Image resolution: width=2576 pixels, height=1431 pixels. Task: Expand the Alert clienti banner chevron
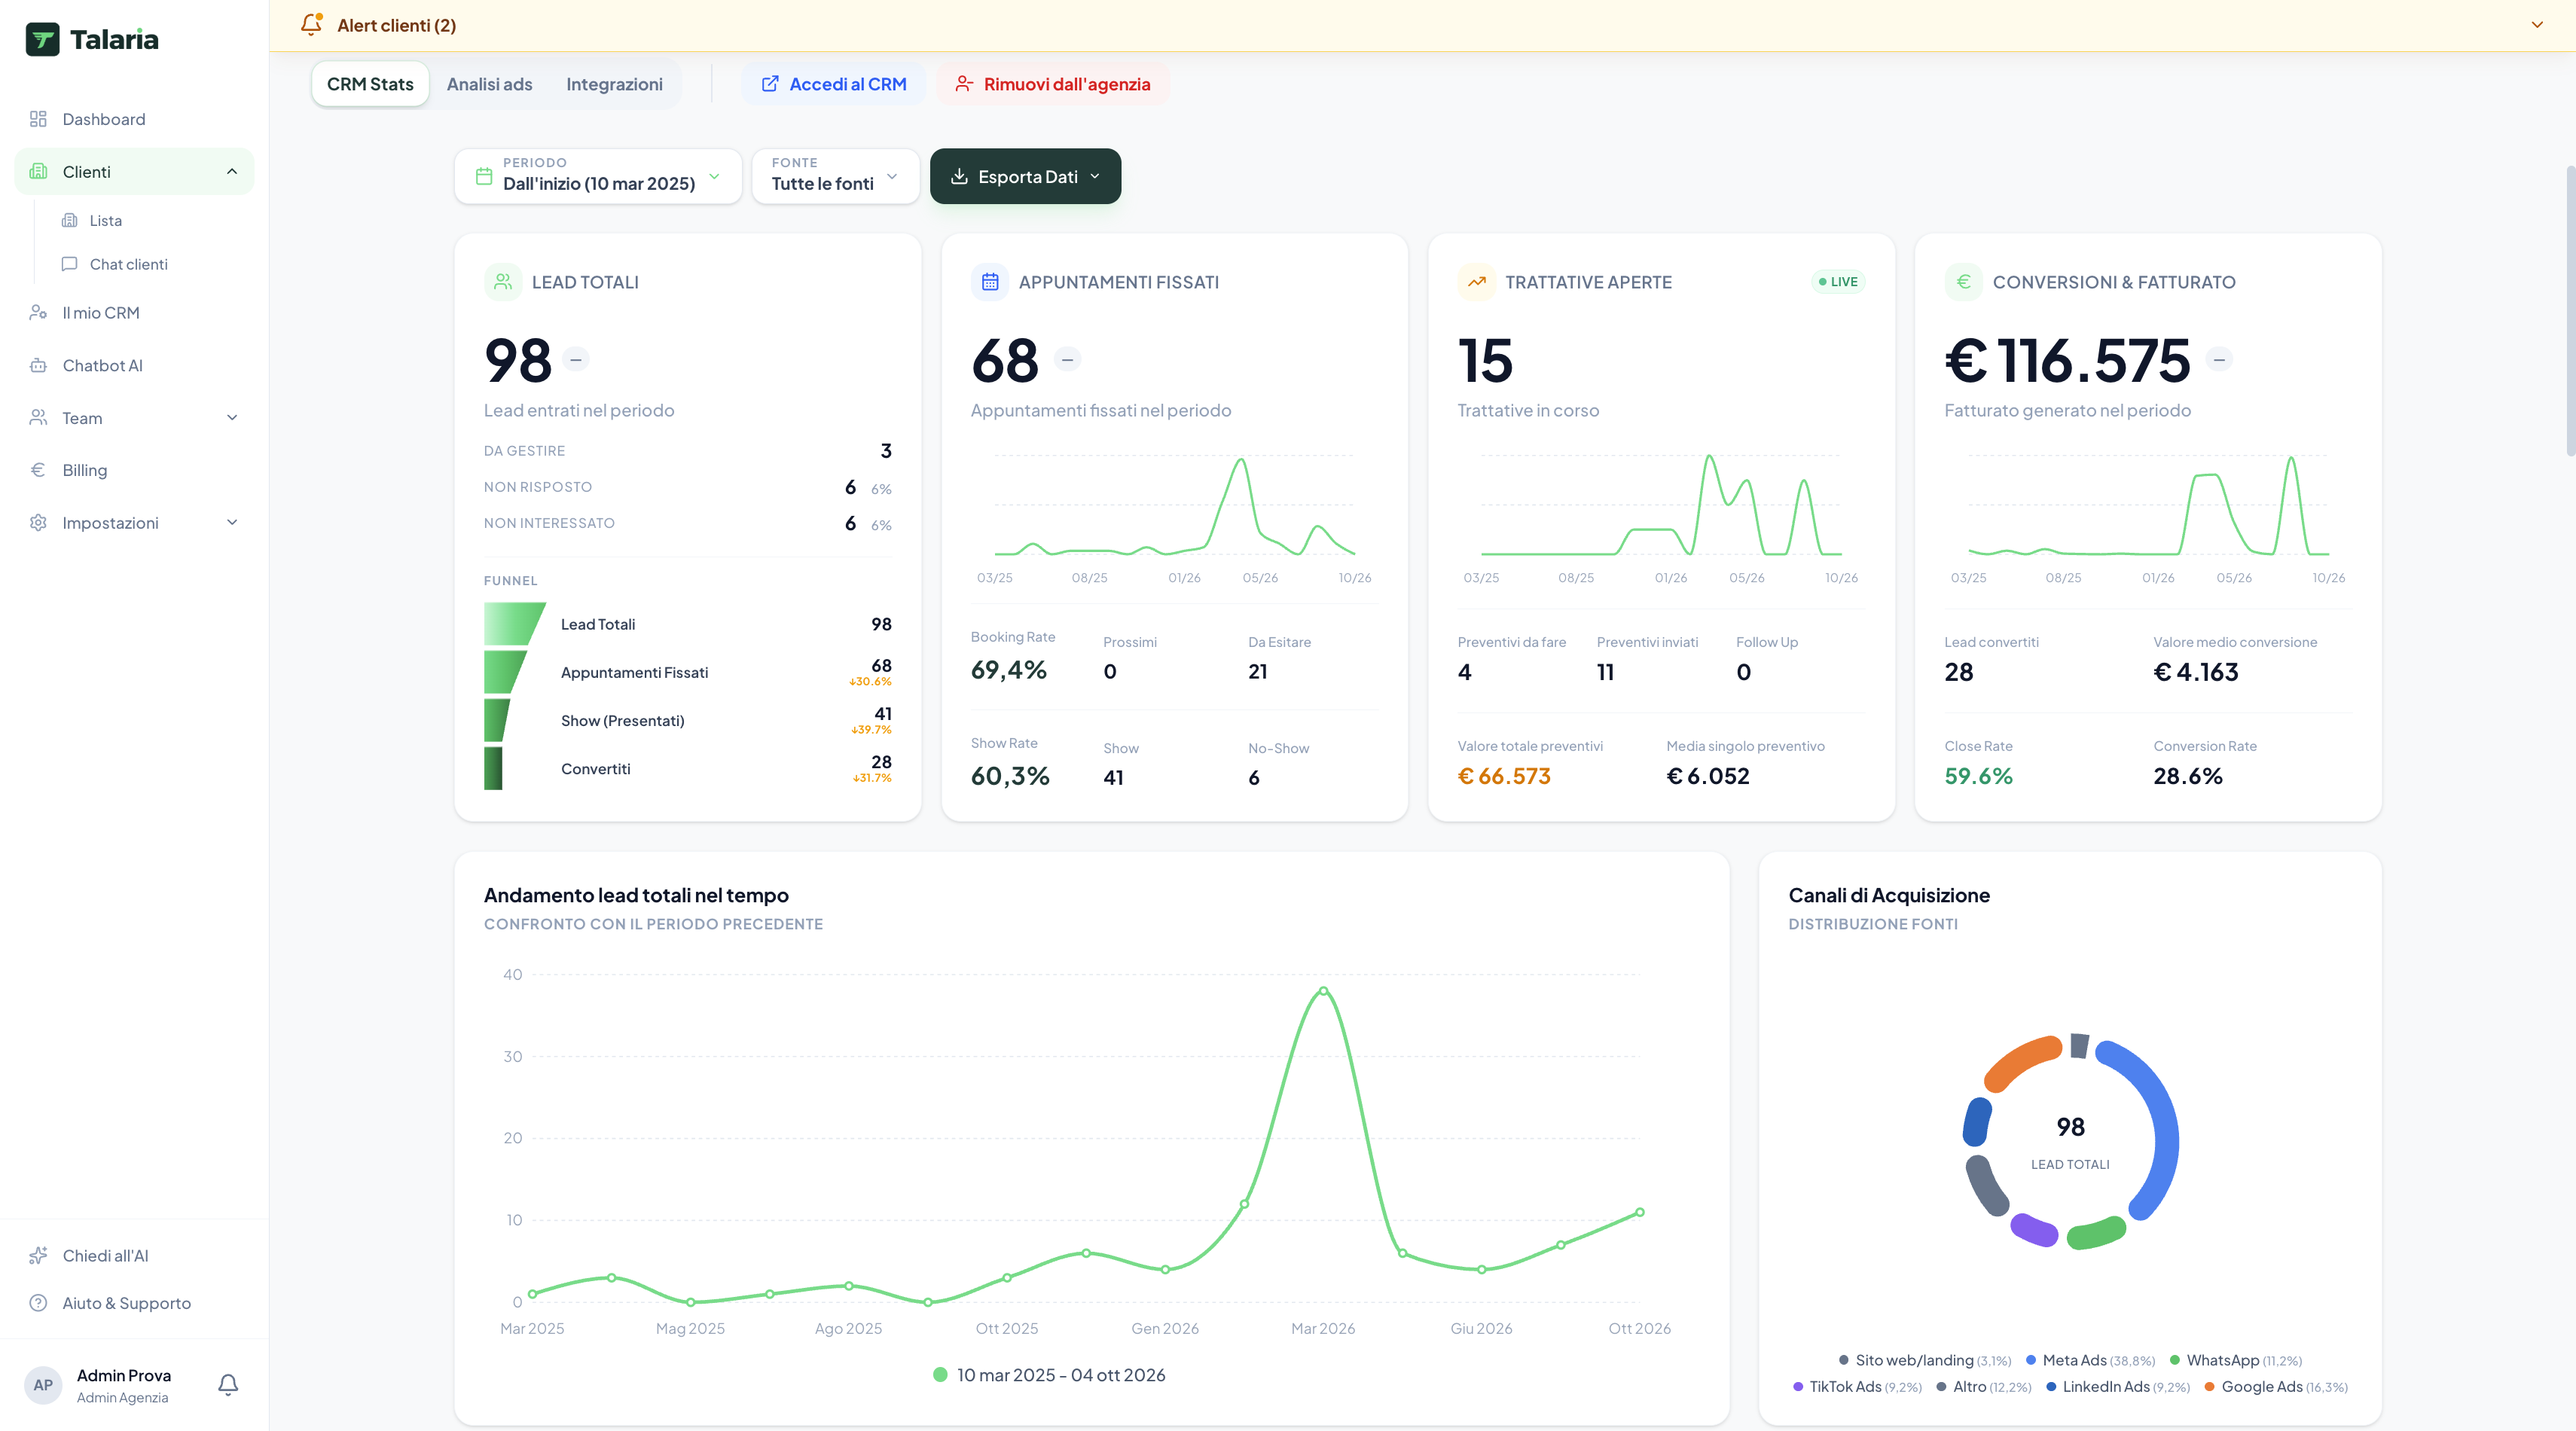2537,25
